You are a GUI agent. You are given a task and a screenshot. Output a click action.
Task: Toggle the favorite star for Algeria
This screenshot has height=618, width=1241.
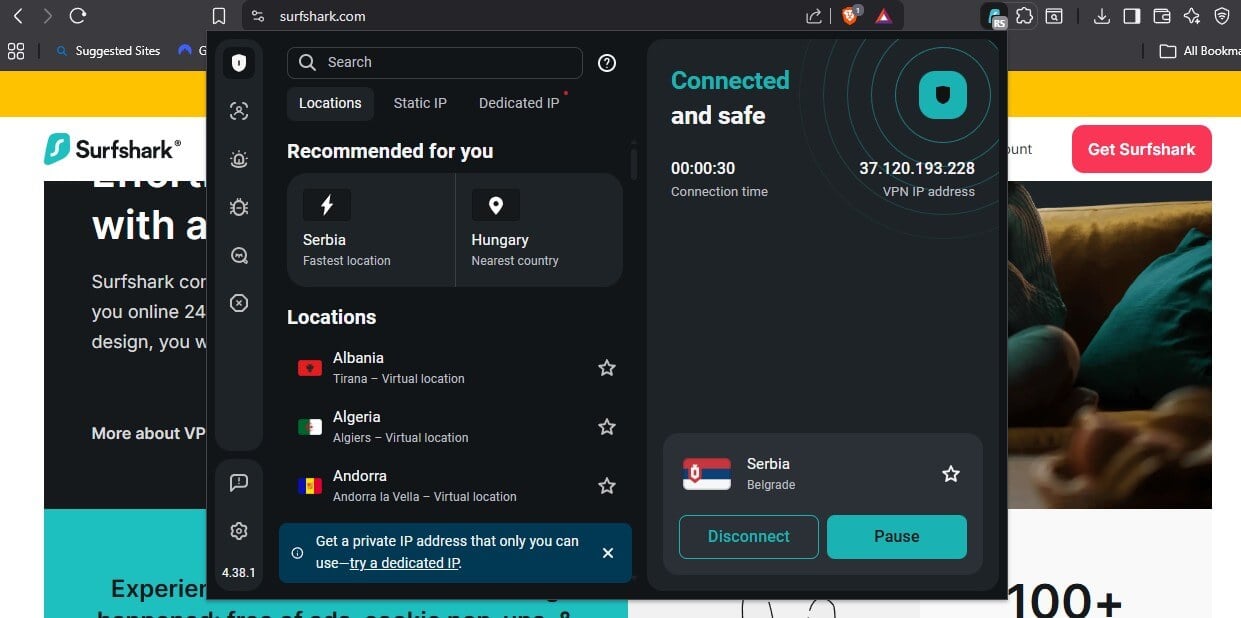(x=607, y=427)
